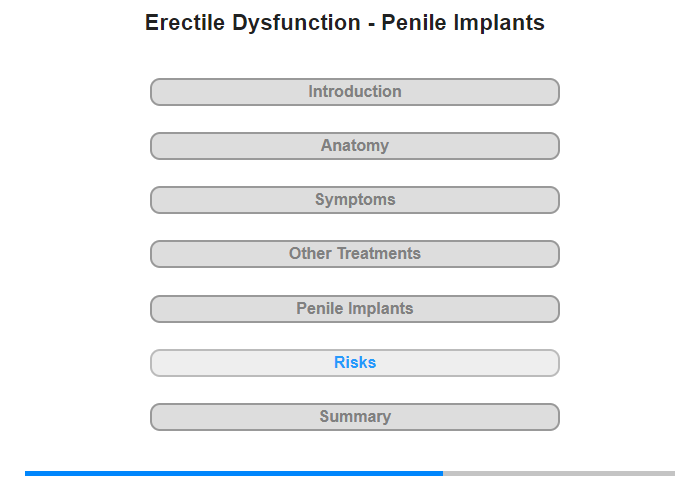Image resolution: width=700 pixels, height=480 pixels.
Task: Click the end of blue progress indicator
Action: pyautogui.click(x=442, y=473)
